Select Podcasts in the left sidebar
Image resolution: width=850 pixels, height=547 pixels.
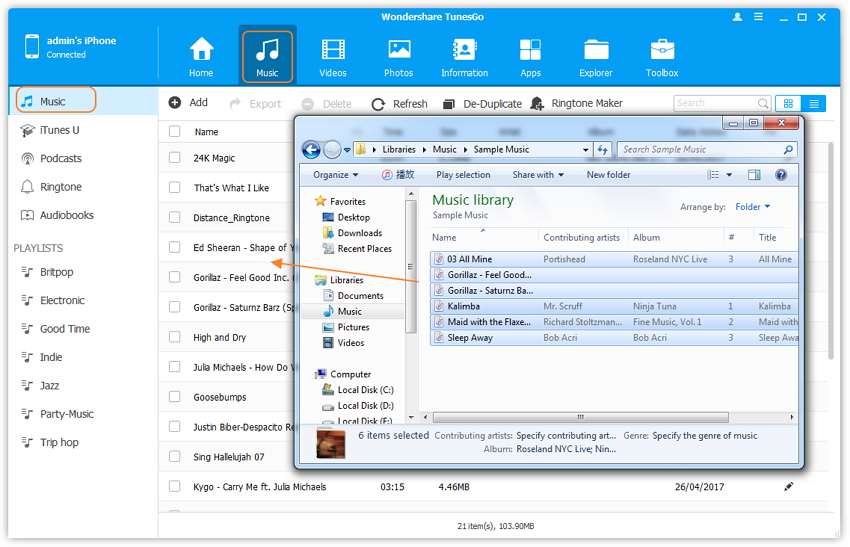[60, 158]
